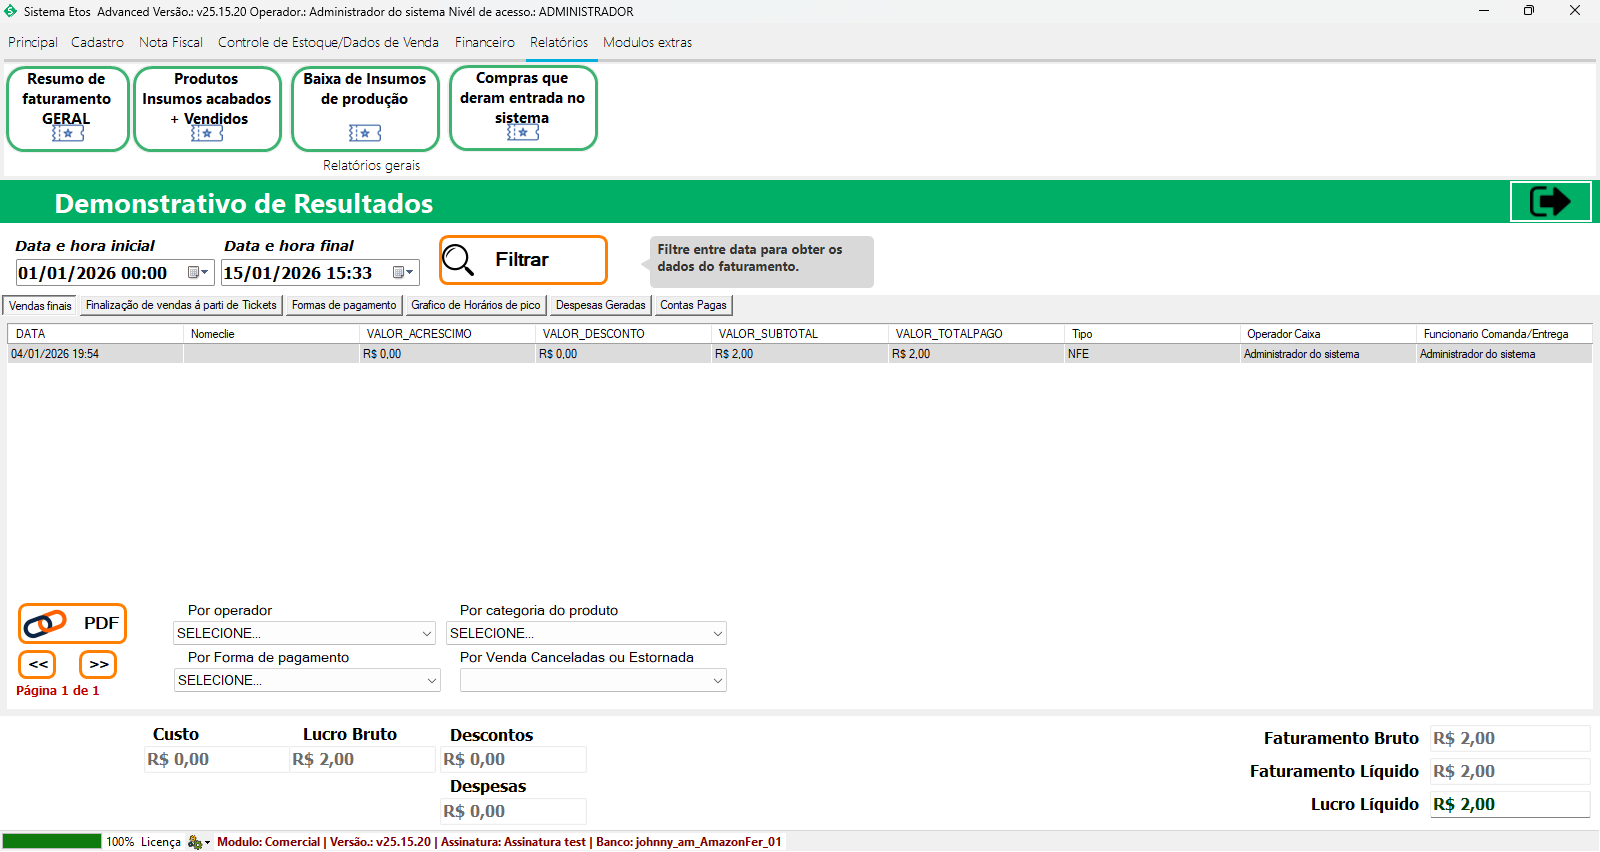Image resolution: width=1600 pixels, height=852 pixels.
Task: Open Compras que deram entrada no sistema
Action: [522, 108]
